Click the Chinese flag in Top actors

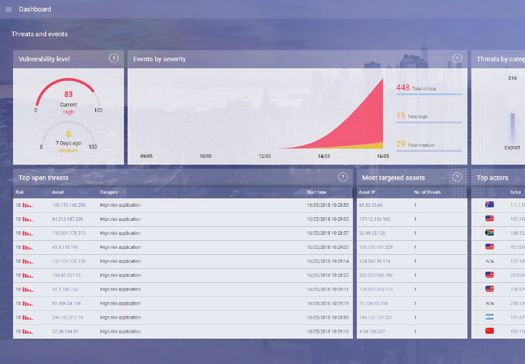point(490,331)
